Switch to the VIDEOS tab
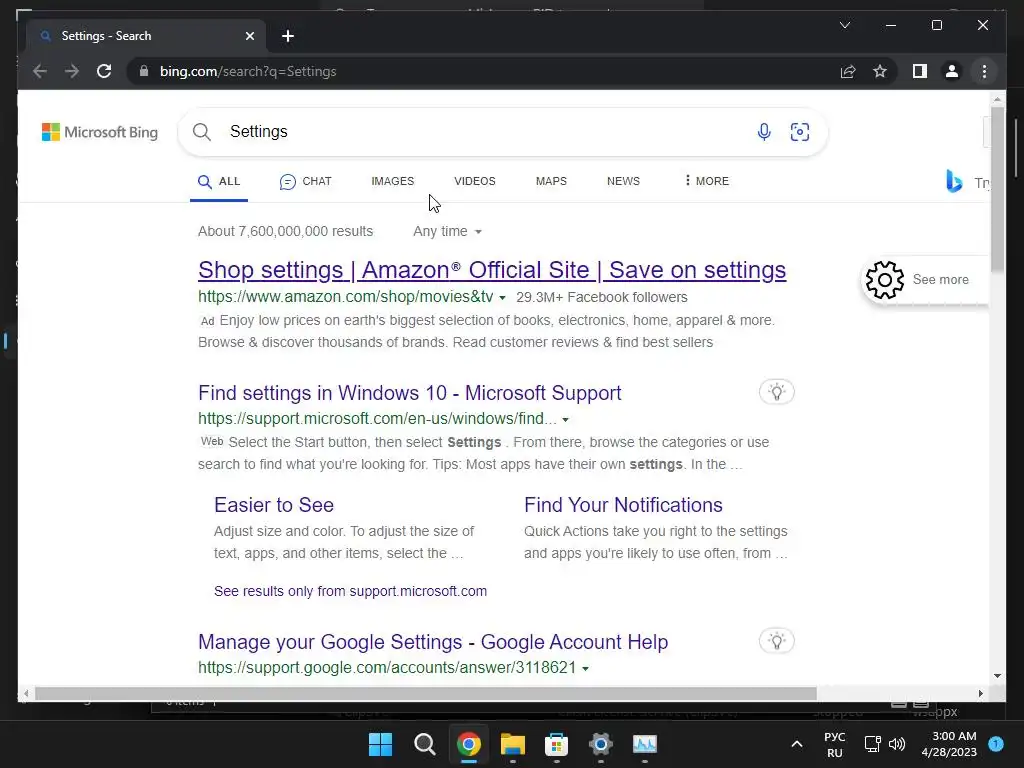This screenshot has width=1024, height=768. point(475,181)
